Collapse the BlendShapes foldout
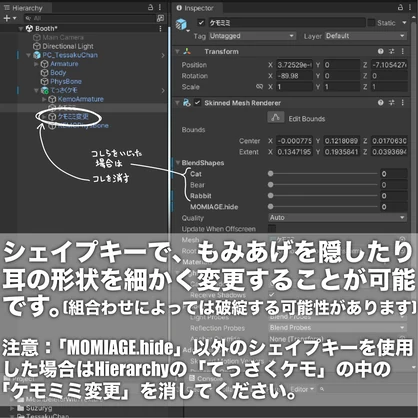Screen dimensions: 418x418 tap(178, 163)
